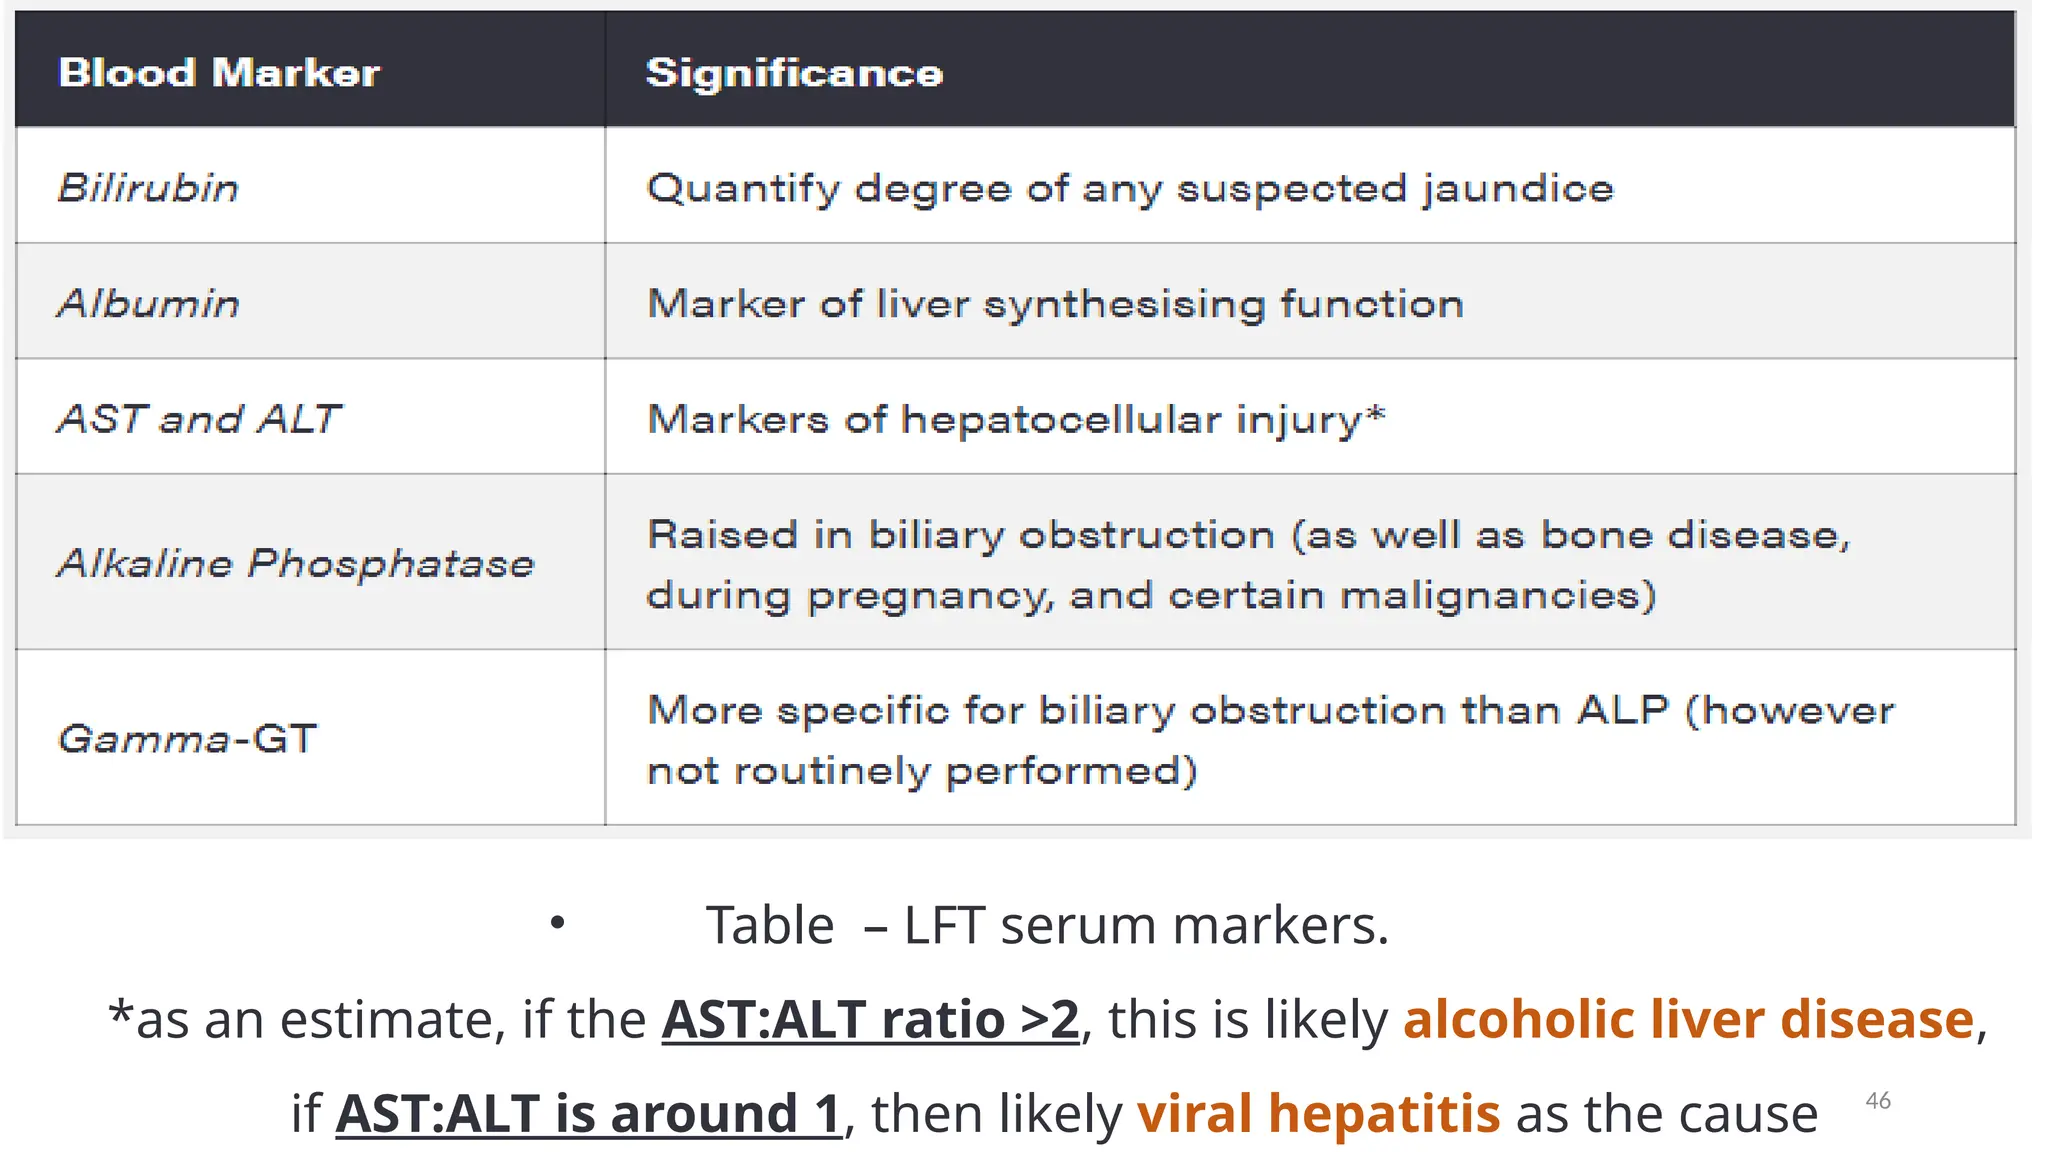This screenshot has height=1152, width=2048.
Task: Click the orange "viral hepatitis" text
Action: coord(1318,1113)
